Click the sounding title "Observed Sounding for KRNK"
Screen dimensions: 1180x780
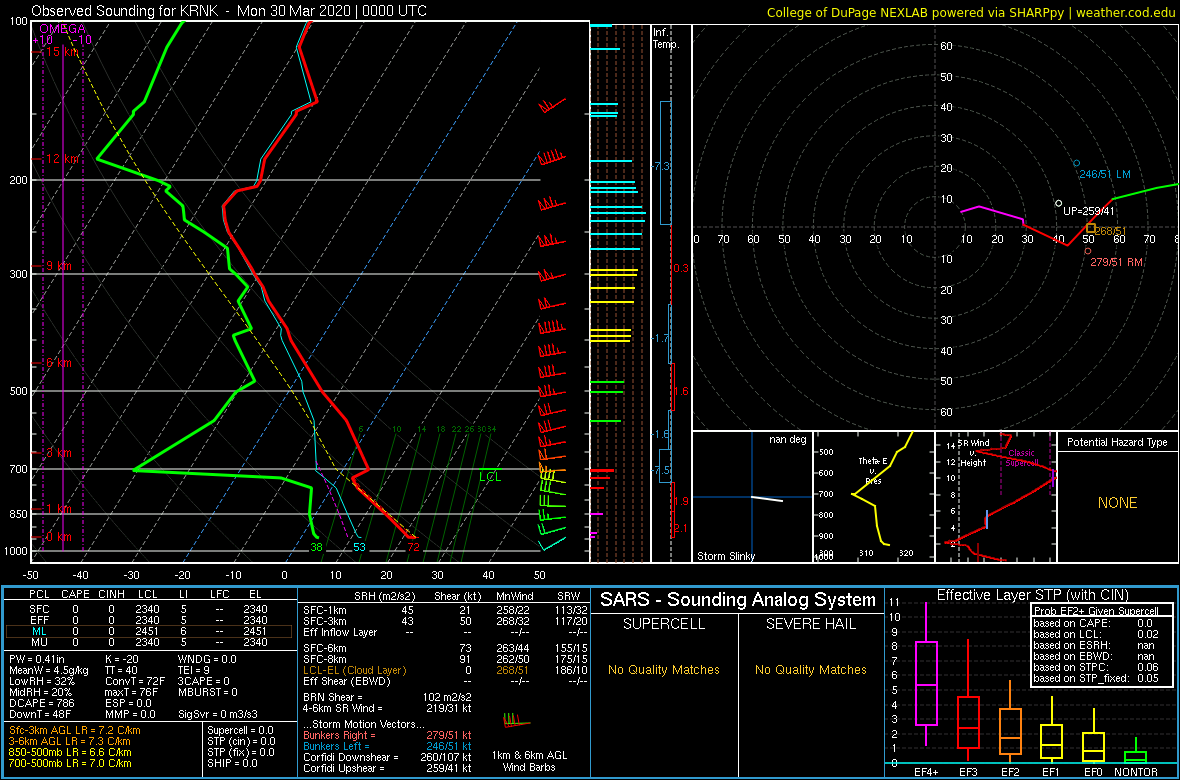[129, 11]
